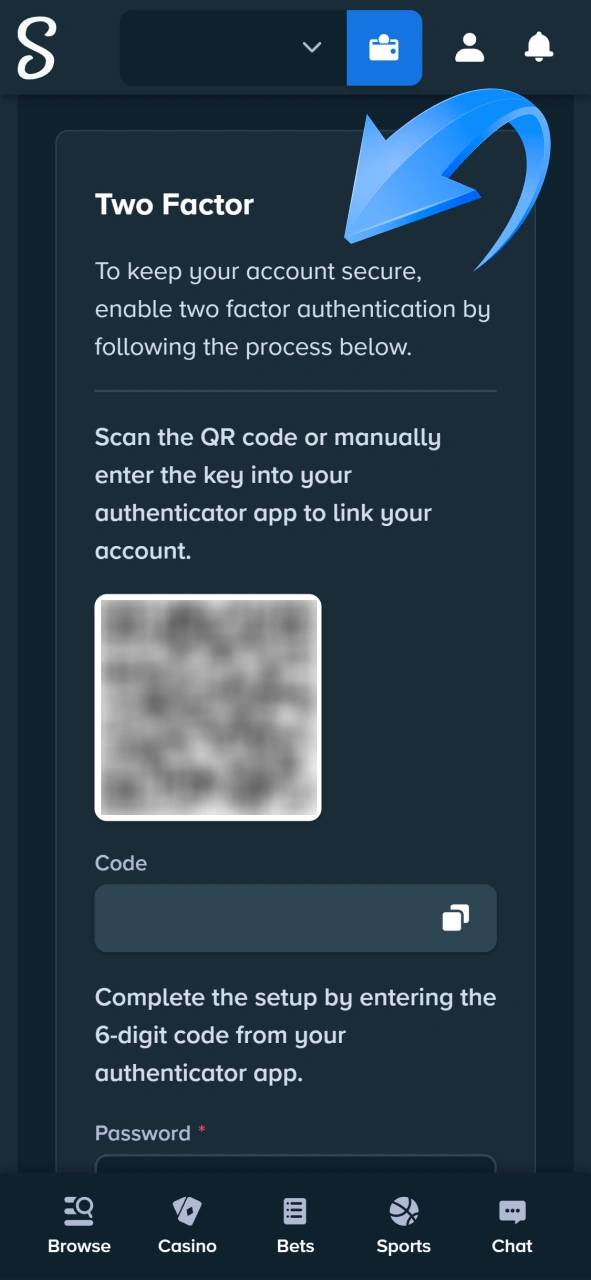This screenshot has width=591, height=1280.
Task: Select the Sports basketball icon
Action: coord(403,1209)
